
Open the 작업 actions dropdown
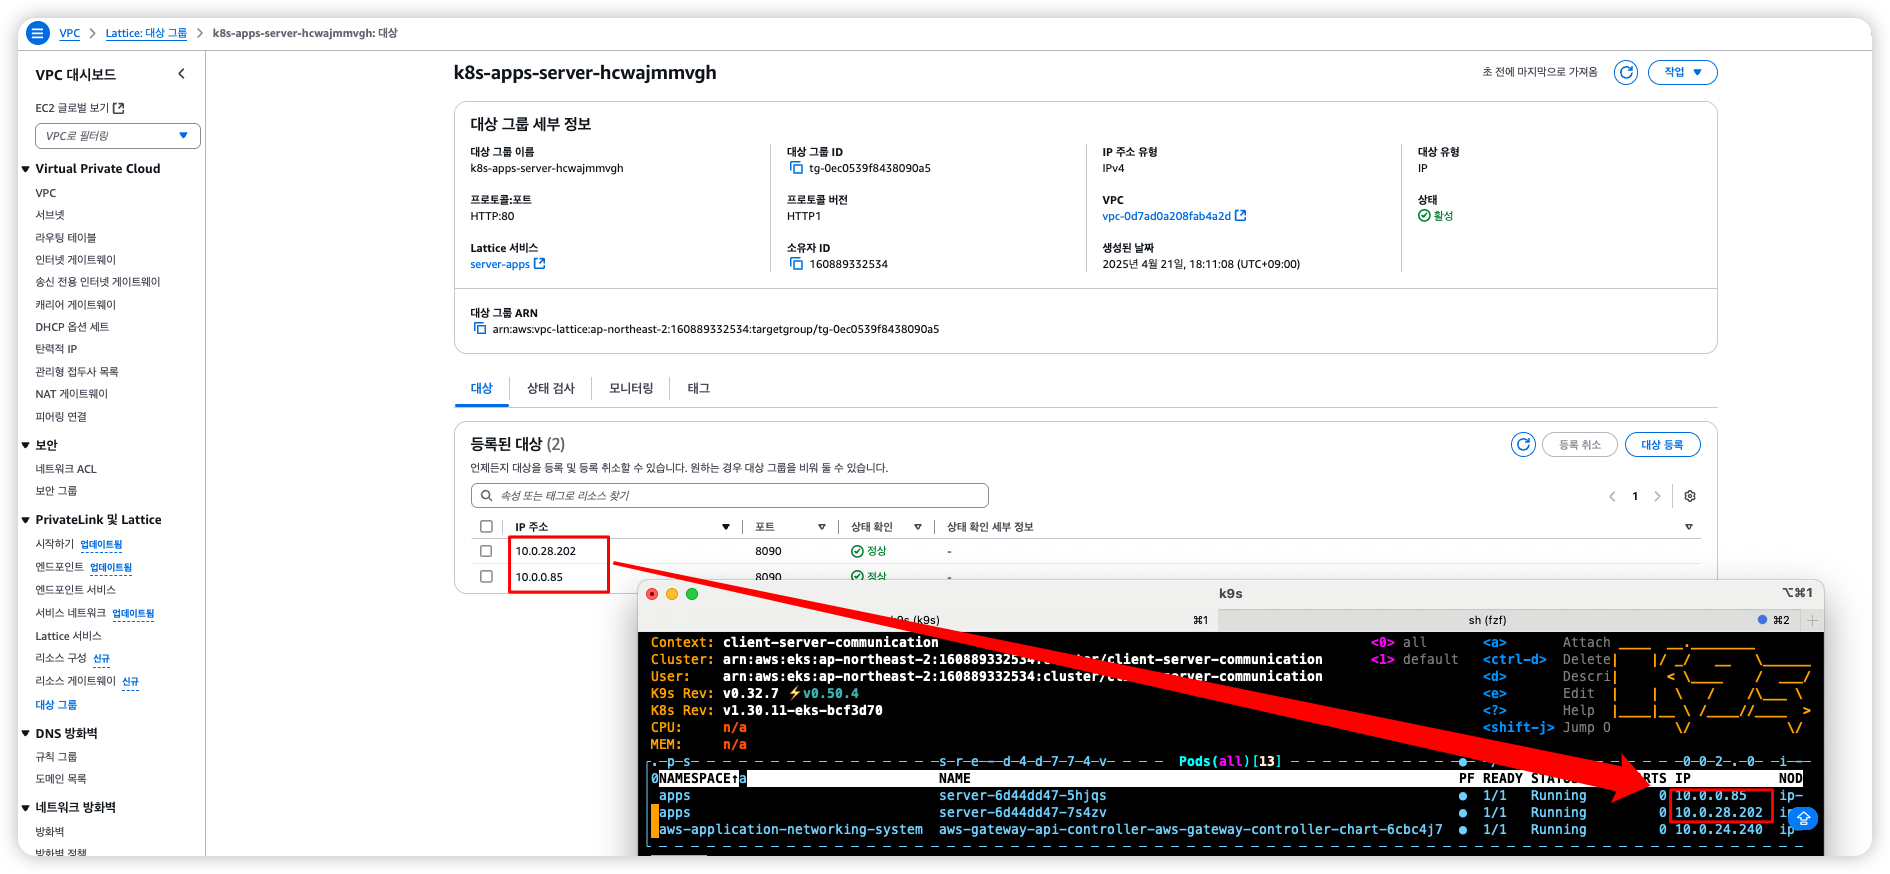(1682, 72)
